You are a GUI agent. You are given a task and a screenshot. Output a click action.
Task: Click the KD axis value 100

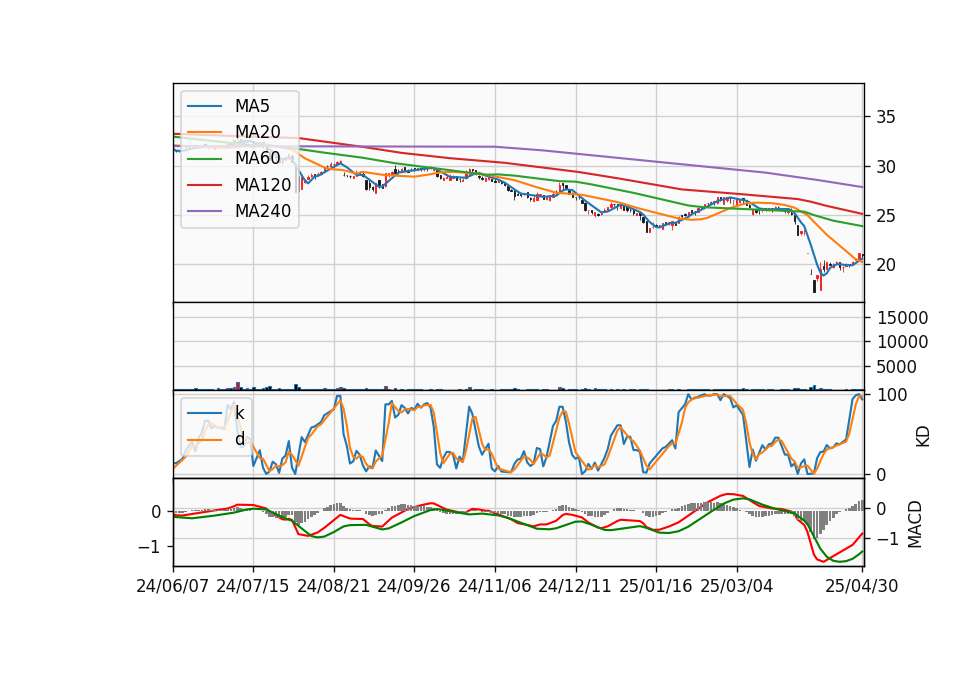(892, 395)
